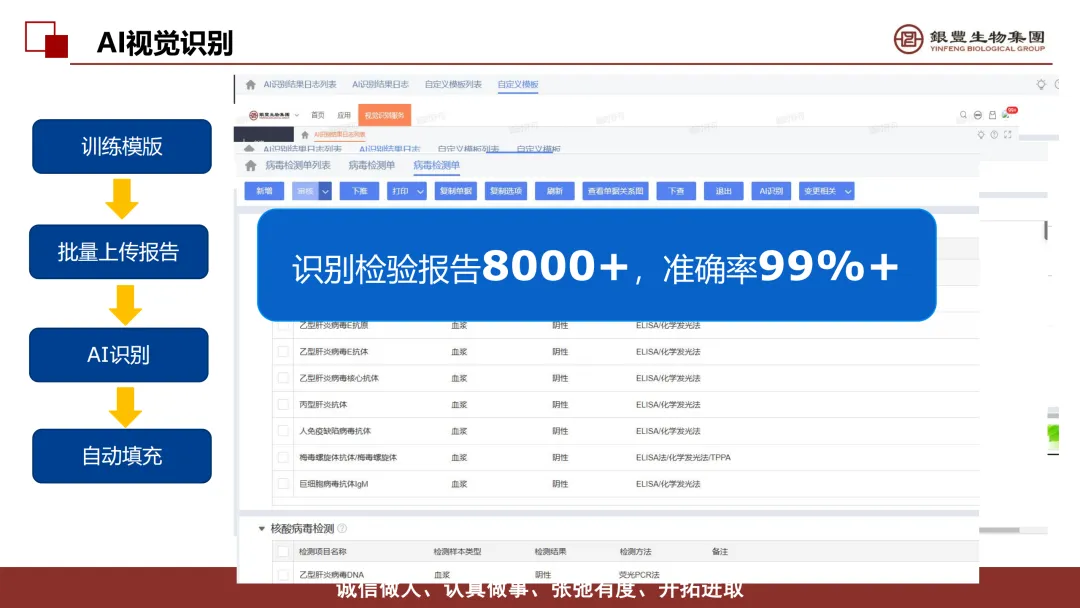Collapse the 核酸病毒检测 section
Viewport: 1080px width, 608px height.
(x=262, y=529)
